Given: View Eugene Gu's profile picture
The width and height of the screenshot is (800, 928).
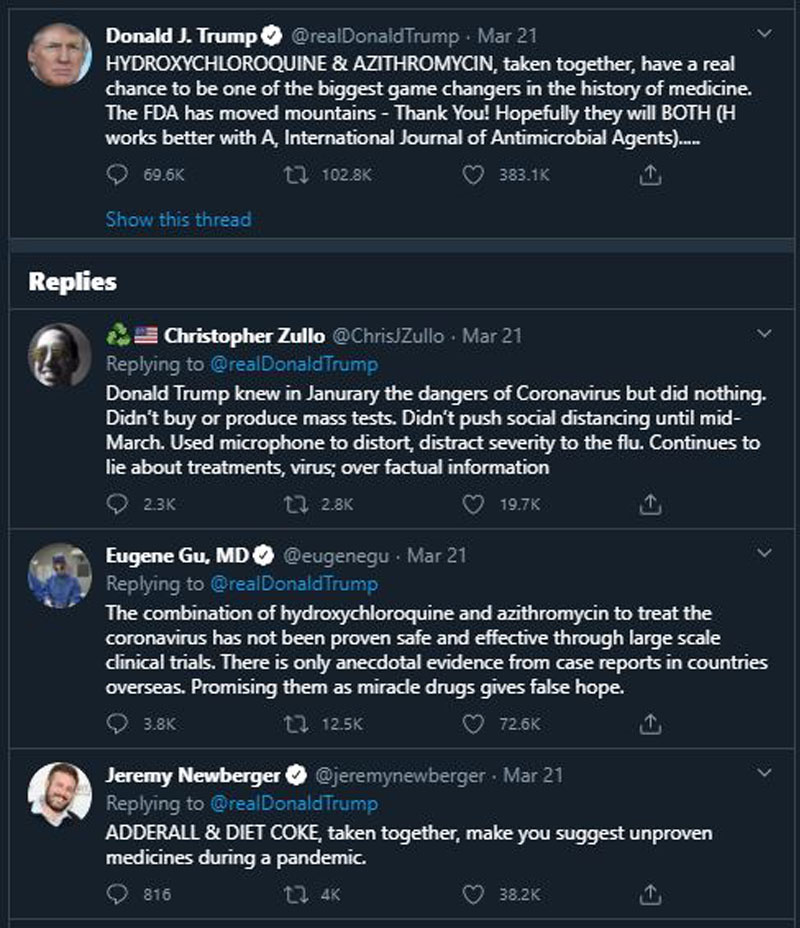Looking at the screenshot, I should click(x=60, y=575).
